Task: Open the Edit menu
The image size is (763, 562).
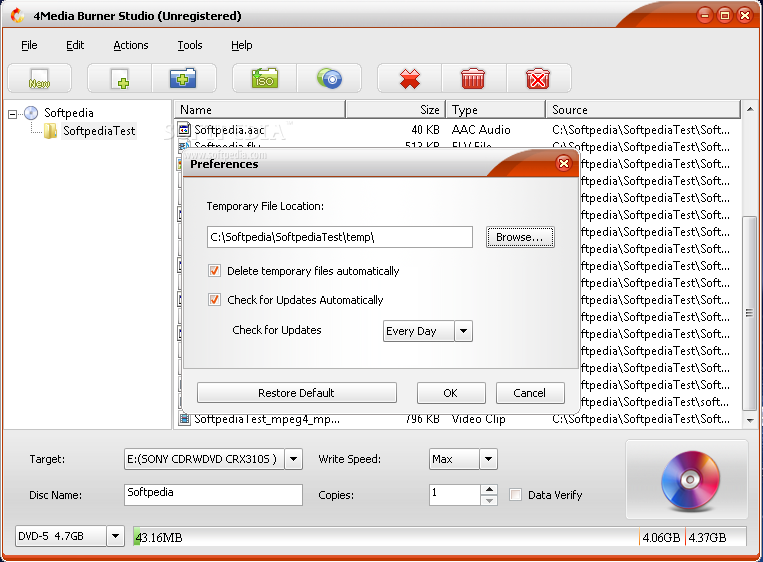Action: [x=75, y=45]
